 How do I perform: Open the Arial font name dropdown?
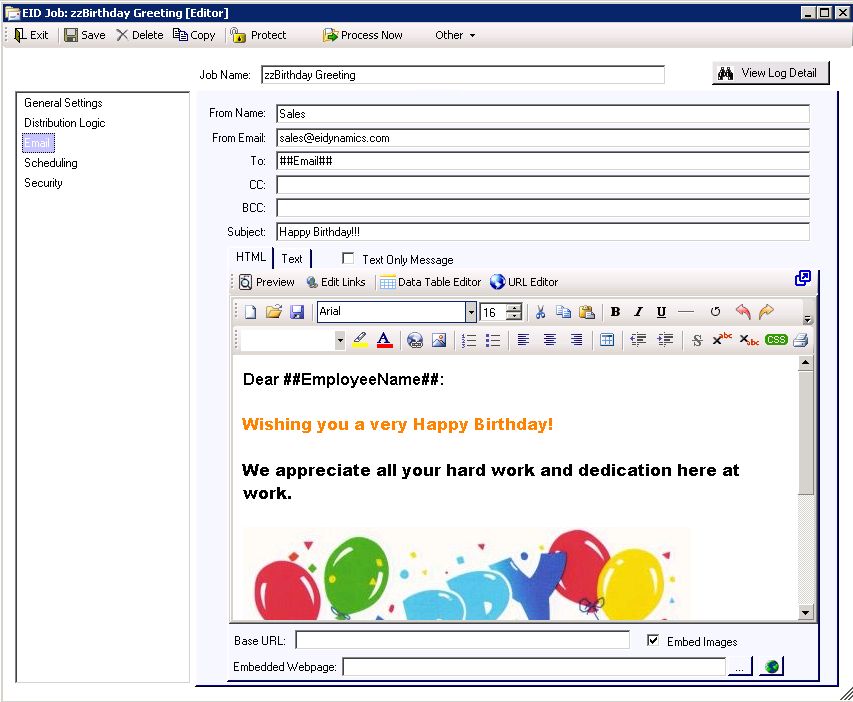point(470,312)
